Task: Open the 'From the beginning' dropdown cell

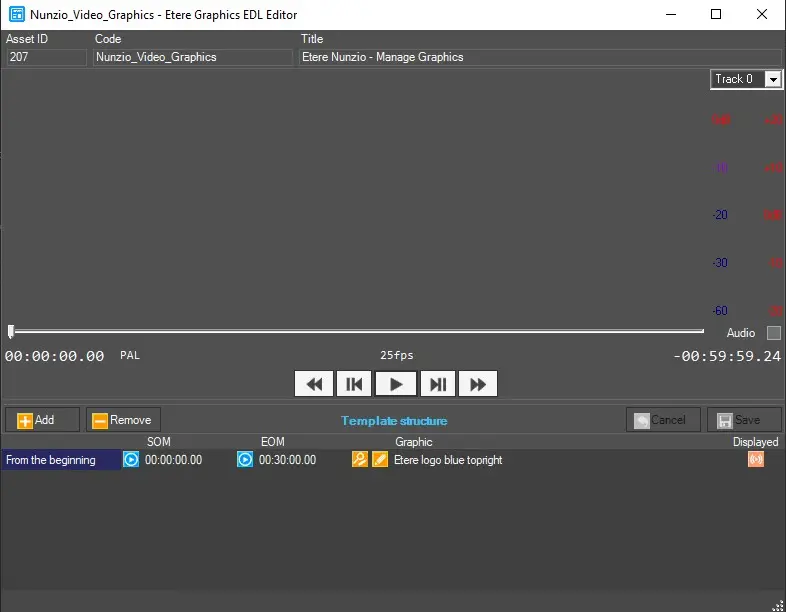Action: (60, 460)
